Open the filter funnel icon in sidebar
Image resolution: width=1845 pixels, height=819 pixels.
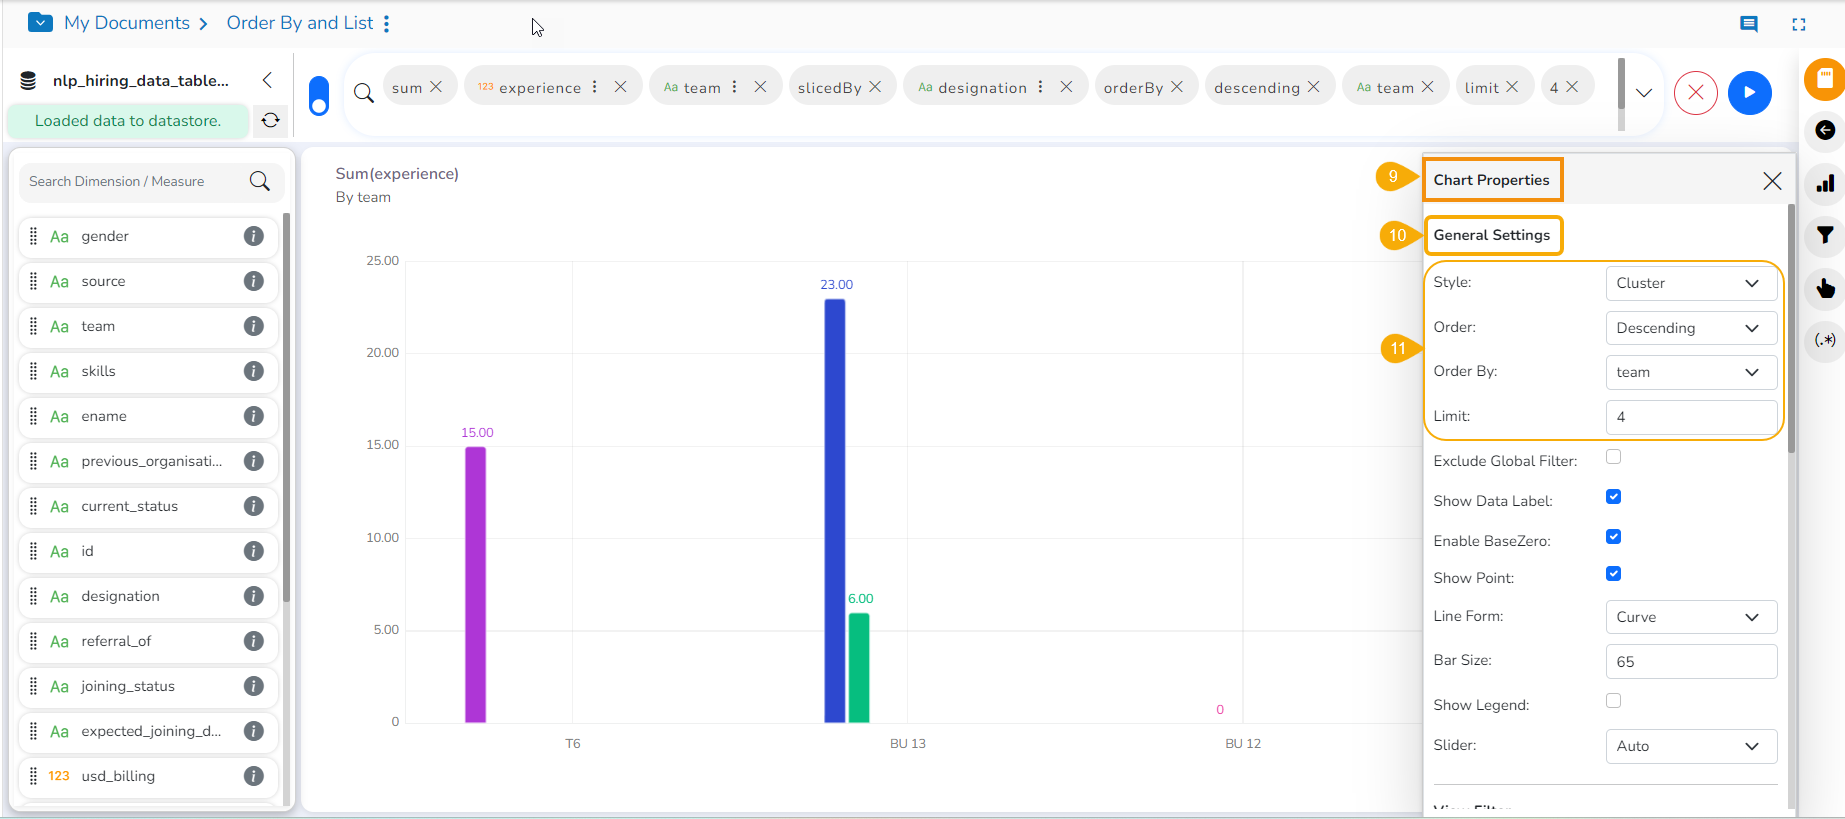click(1825, 235)
